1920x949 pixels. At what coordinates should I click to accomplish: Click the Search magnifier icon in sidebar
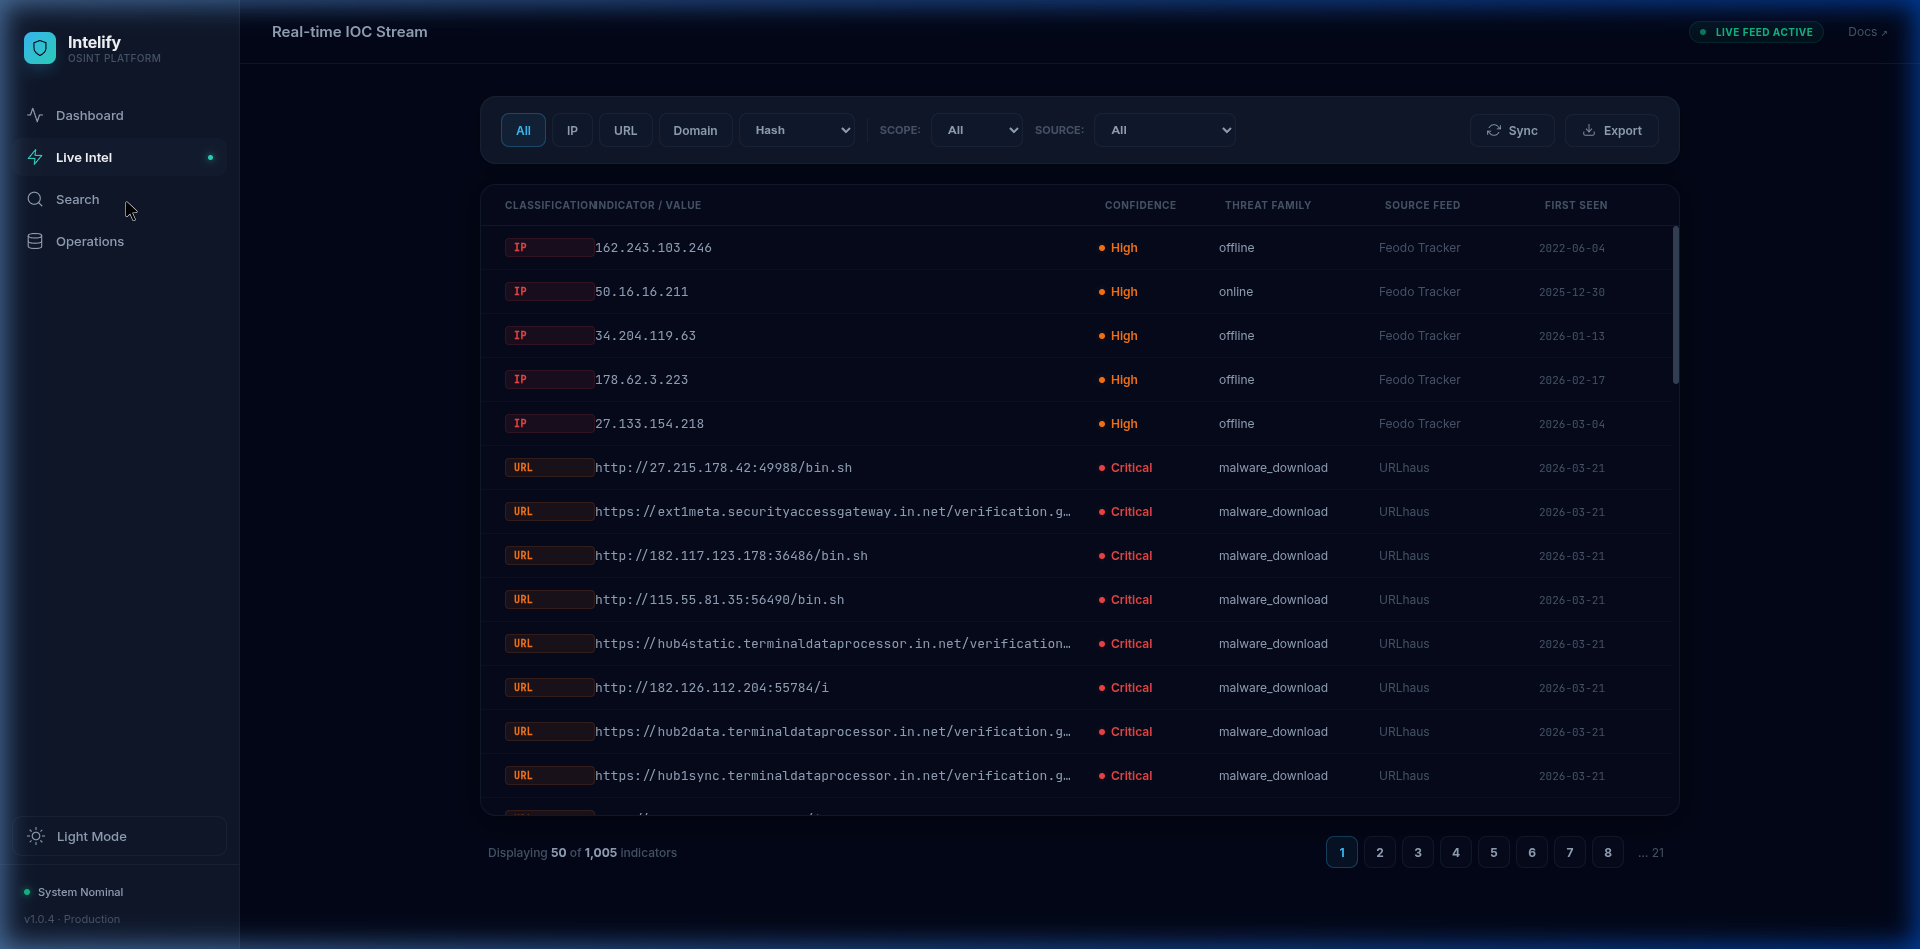click(x=35, y=199)
